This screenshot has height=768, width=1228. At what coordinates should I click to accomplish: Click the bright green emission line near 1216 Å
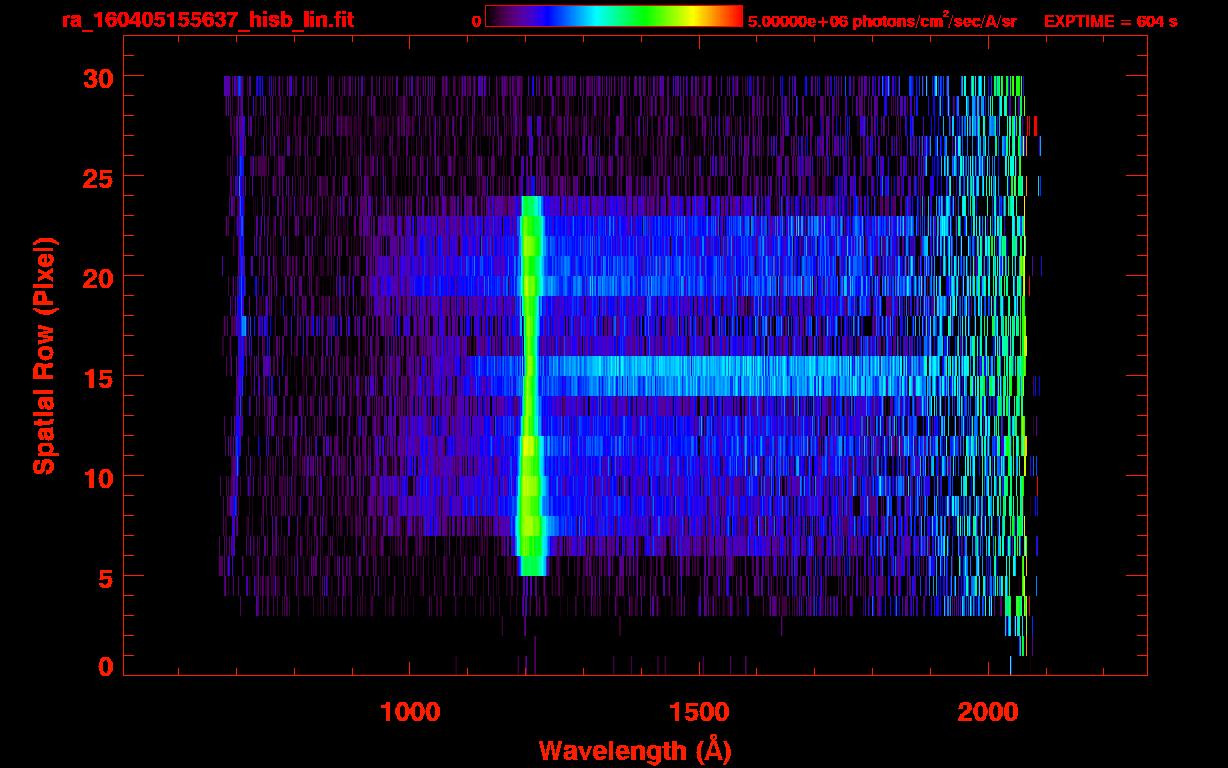click(x=531, y=385)
